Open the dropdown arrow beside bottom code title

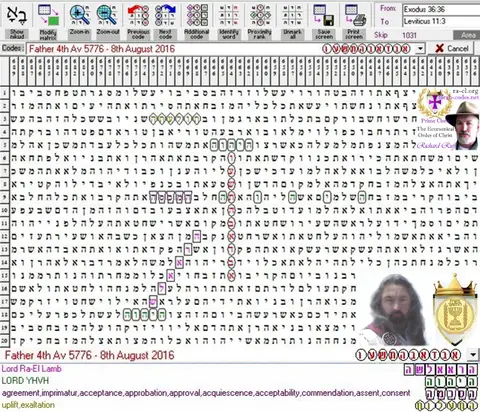[473, 355]
